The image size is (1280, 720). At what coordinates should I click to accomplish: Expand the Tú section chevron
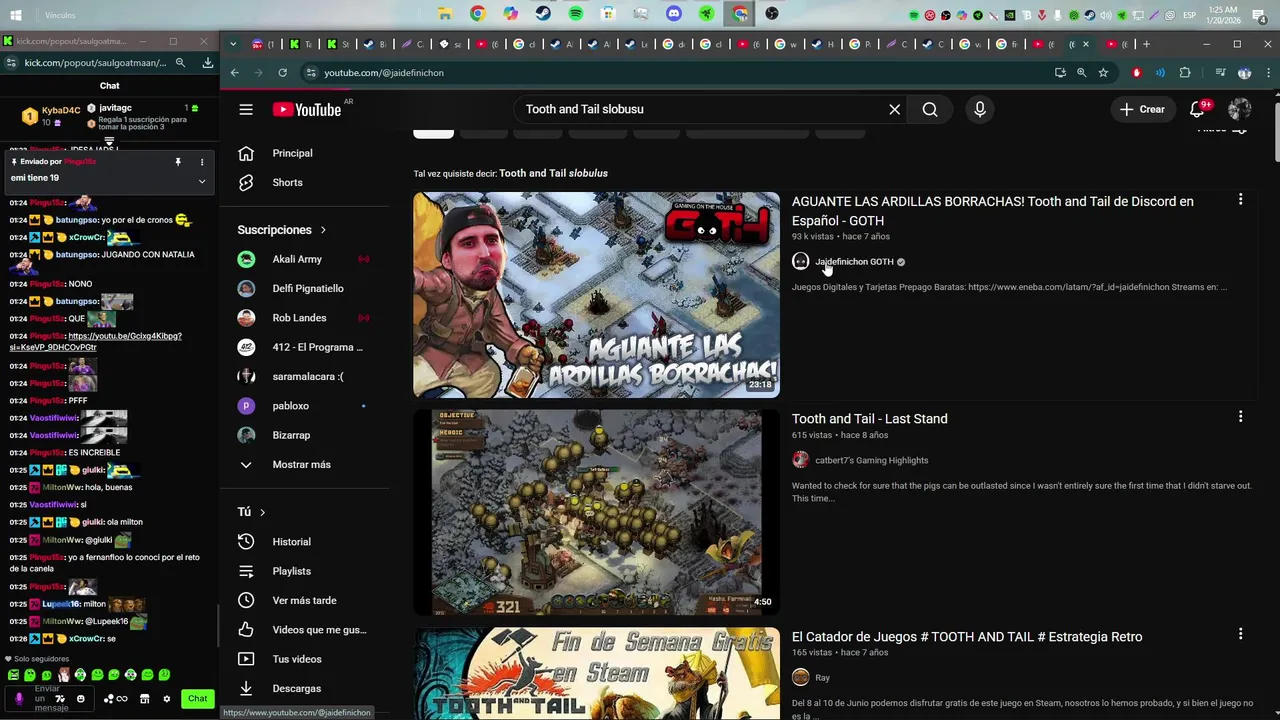[262, 512]
